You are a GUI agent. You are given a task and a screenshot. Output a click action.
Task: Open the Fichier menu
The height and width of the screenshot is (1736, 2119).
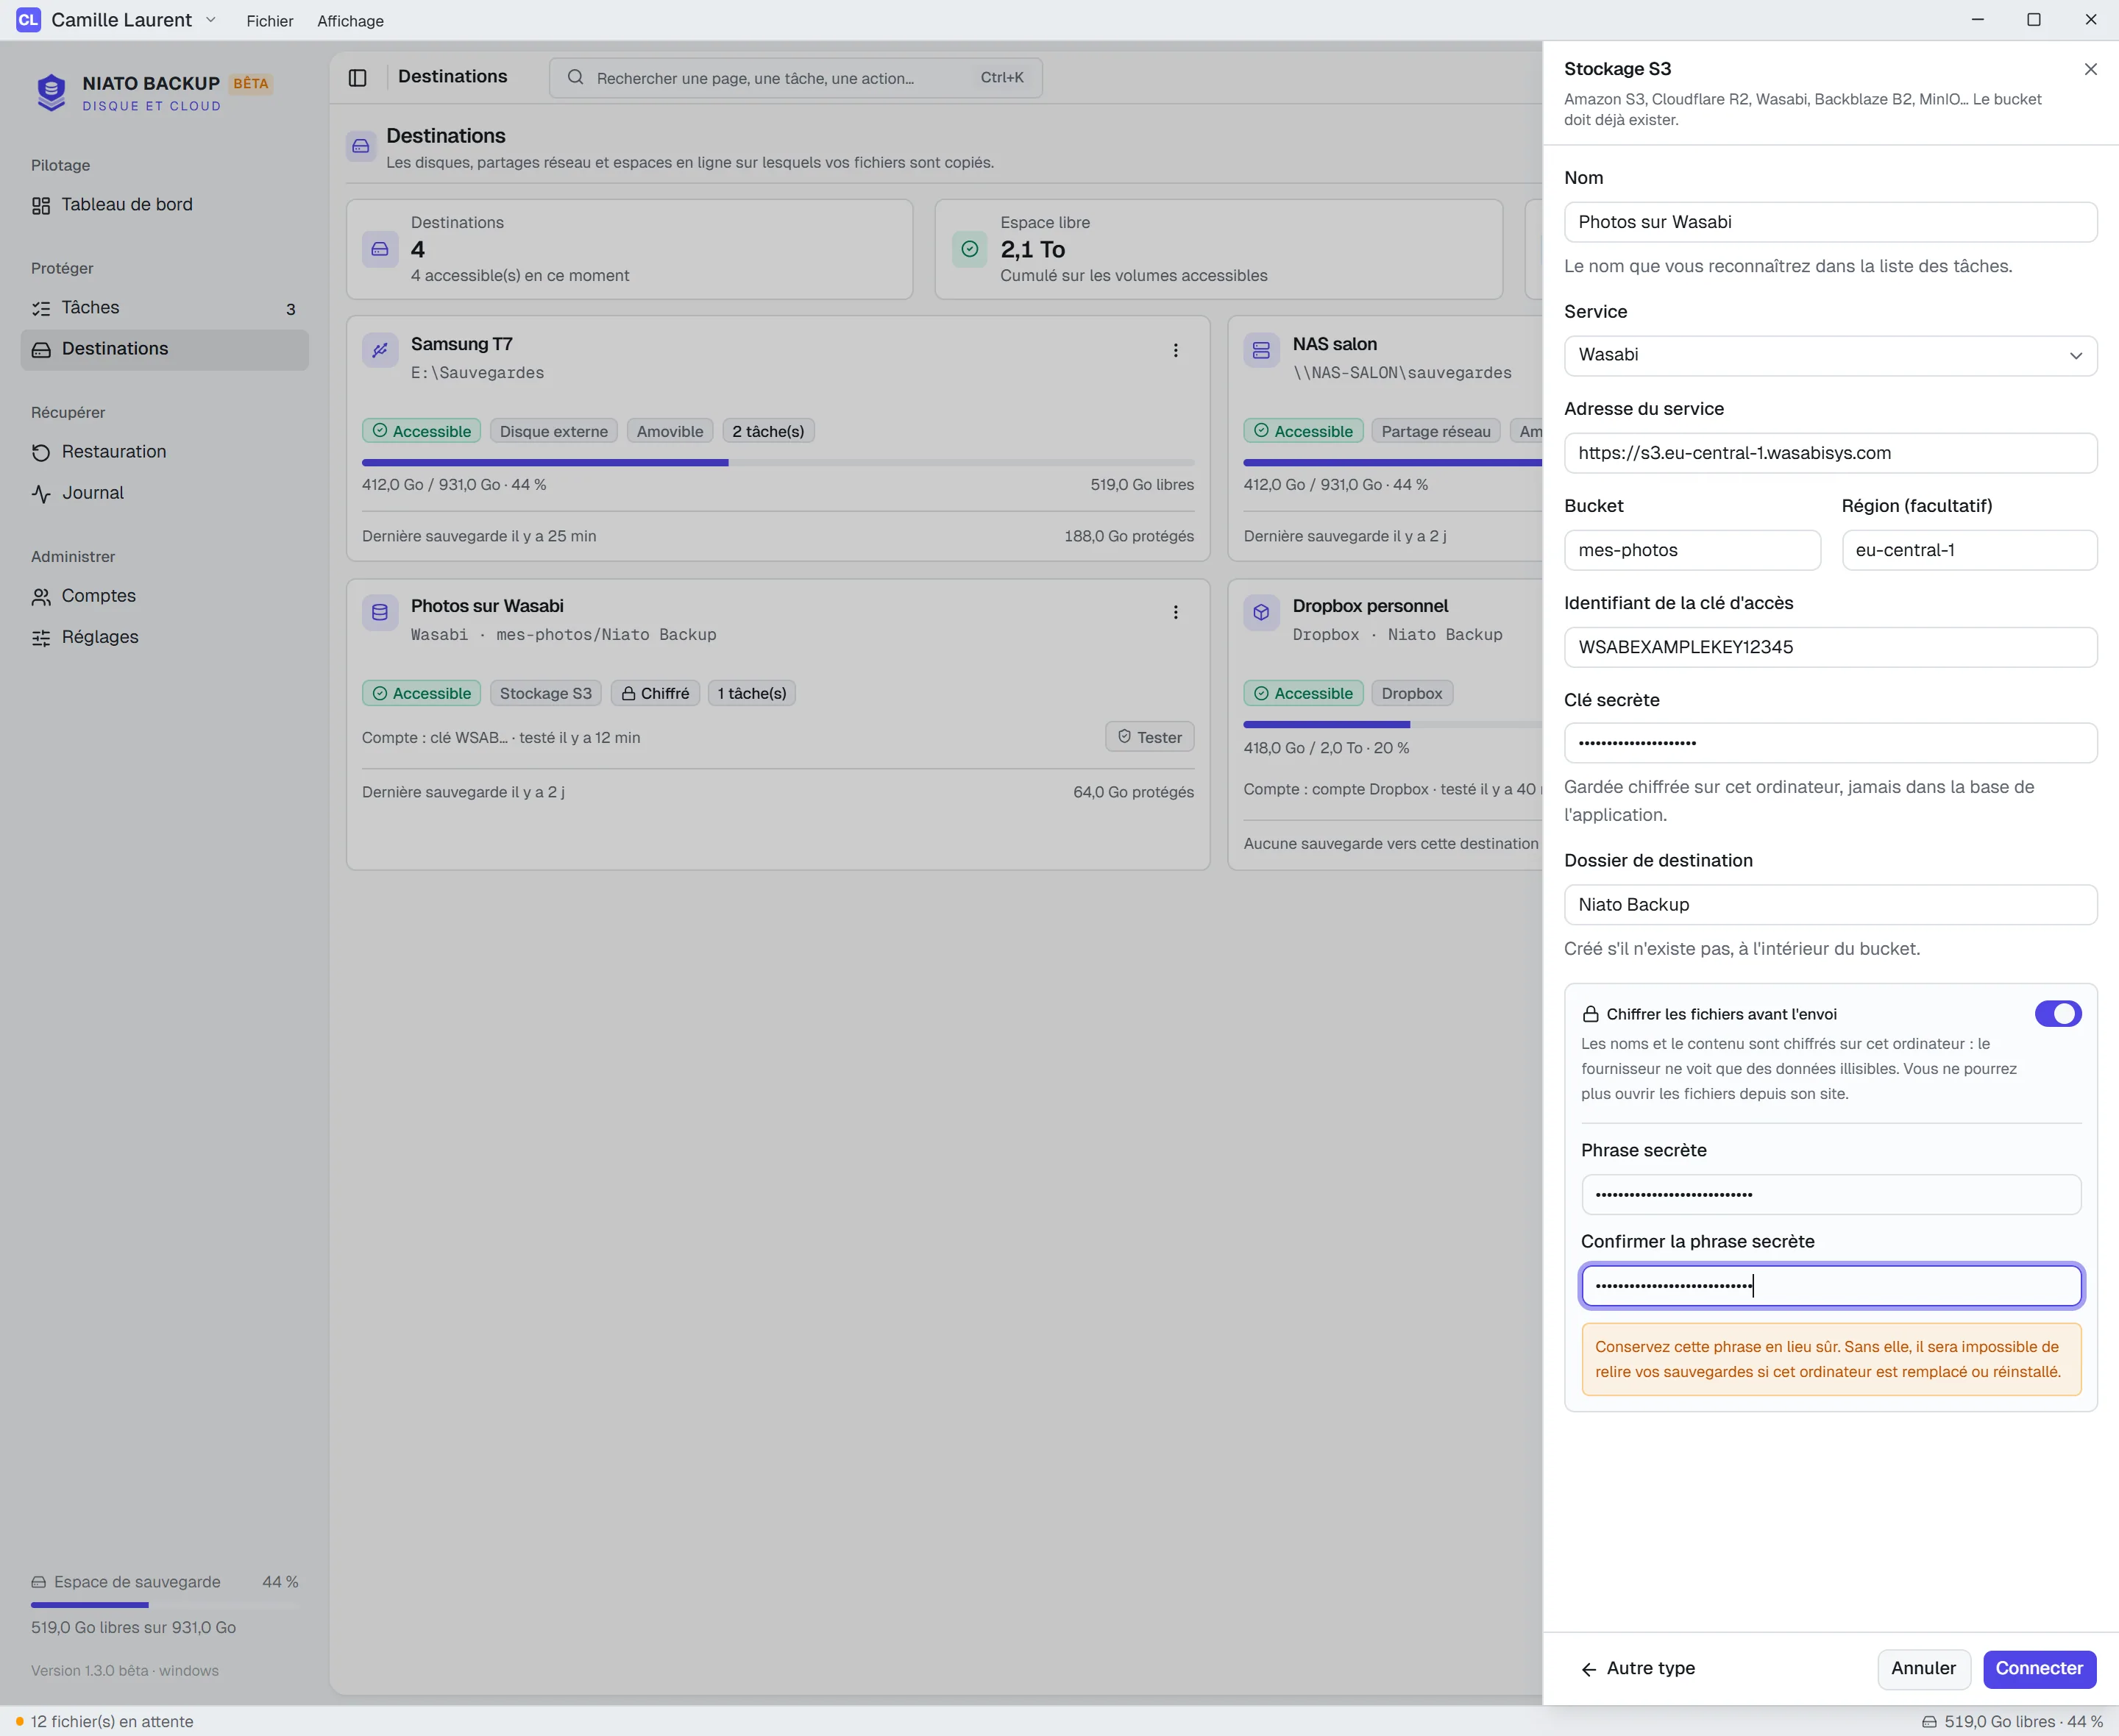tap(270, 21)
